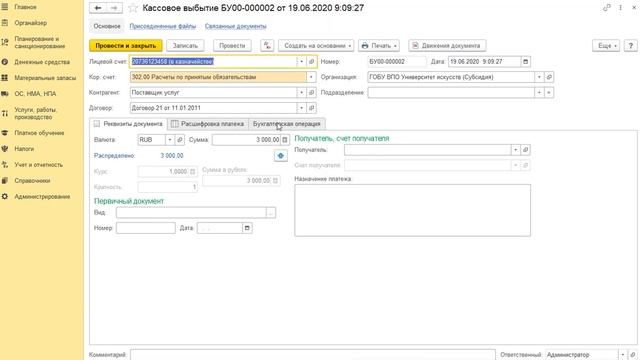640x360 pixels.
Task: Expand the Договор dropdown
Action: tap(302, 108)
